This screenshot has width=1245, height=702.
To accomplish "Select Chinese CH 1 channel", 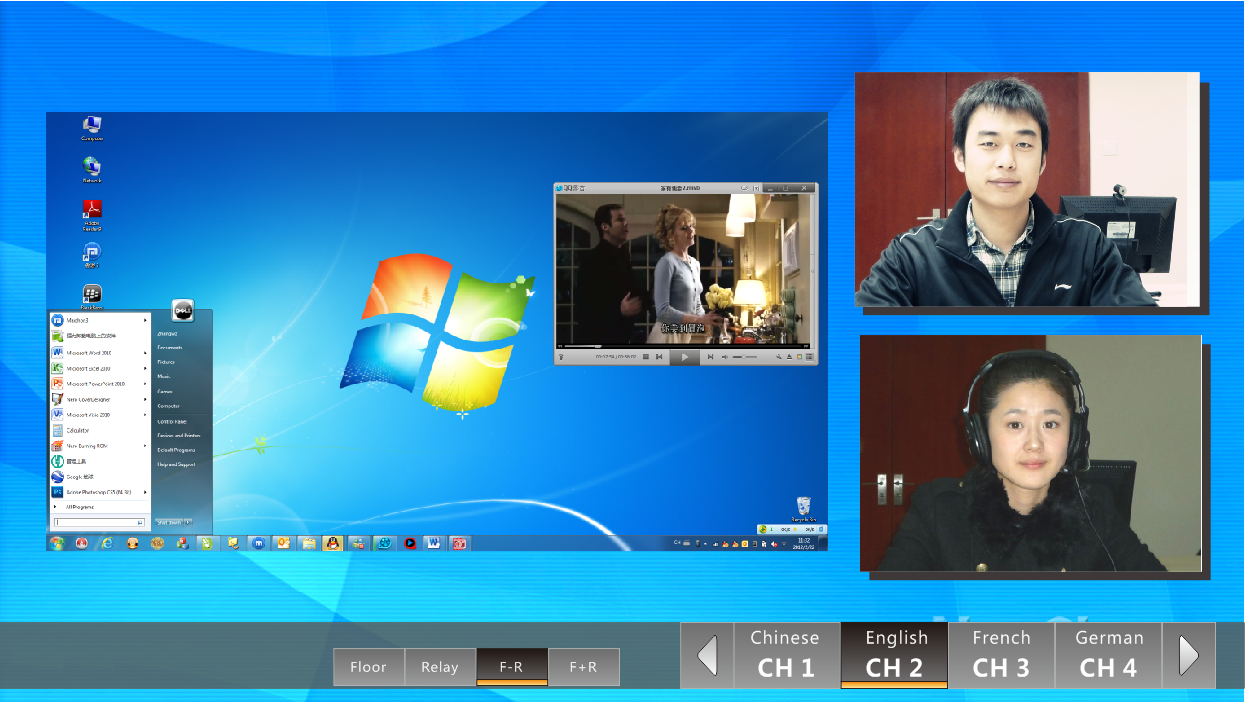I will click(786, 655).
